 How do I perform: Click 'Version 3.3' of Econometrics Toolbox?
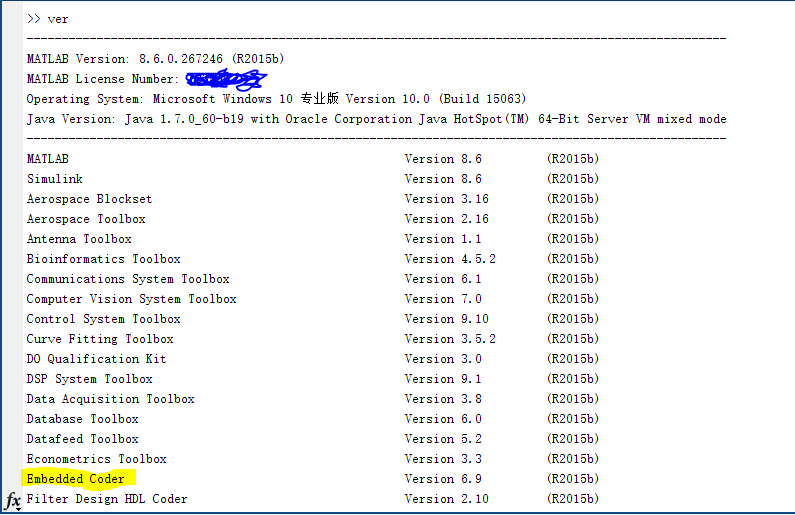pos(443,459)
